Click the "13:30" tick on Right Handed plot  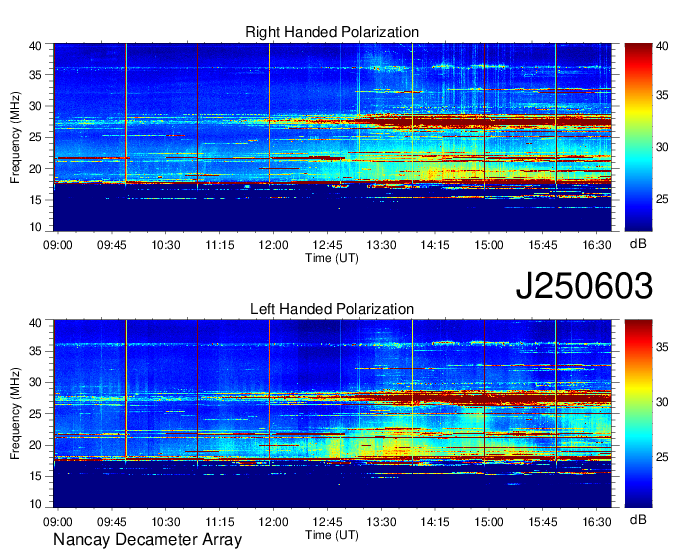(381, 245)
